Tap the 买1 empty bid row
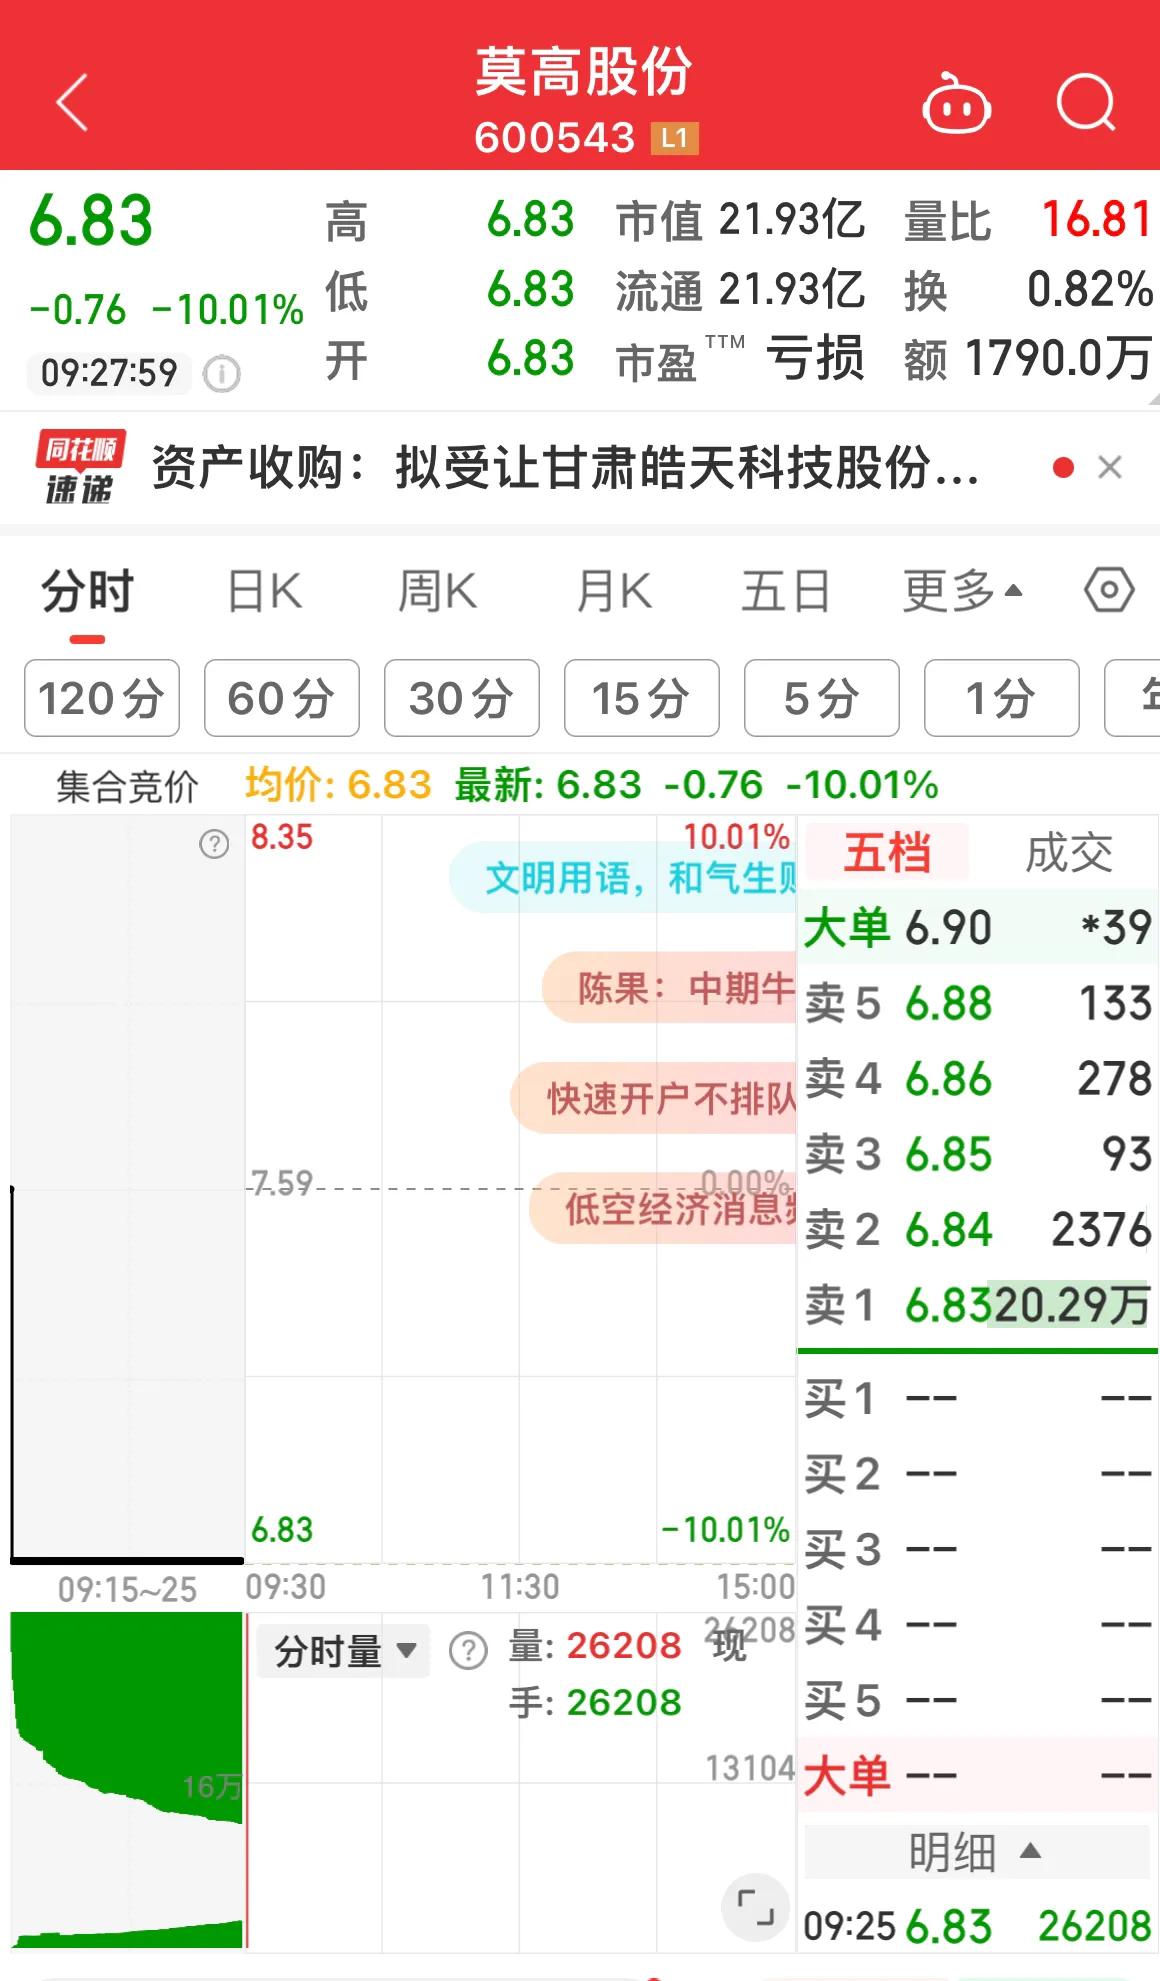 (x=978, y=1398)
